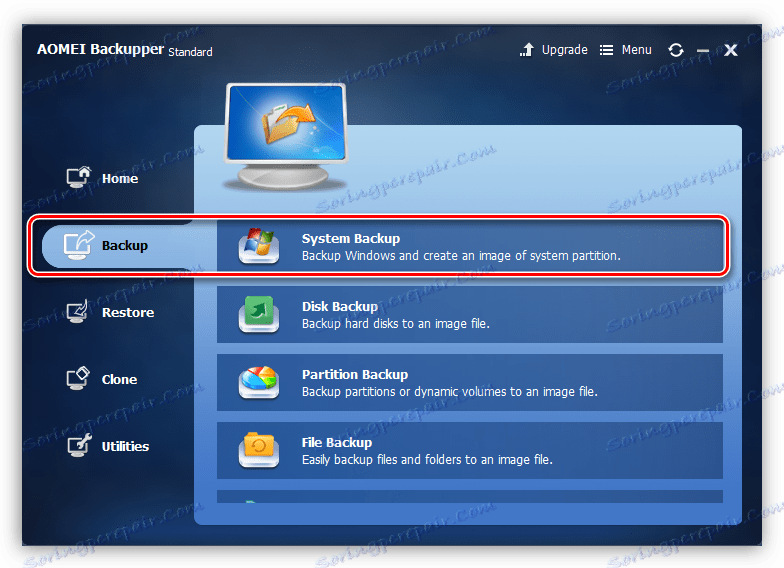Choose the System Backup title
784x568 pixels.
pos(351,238)
